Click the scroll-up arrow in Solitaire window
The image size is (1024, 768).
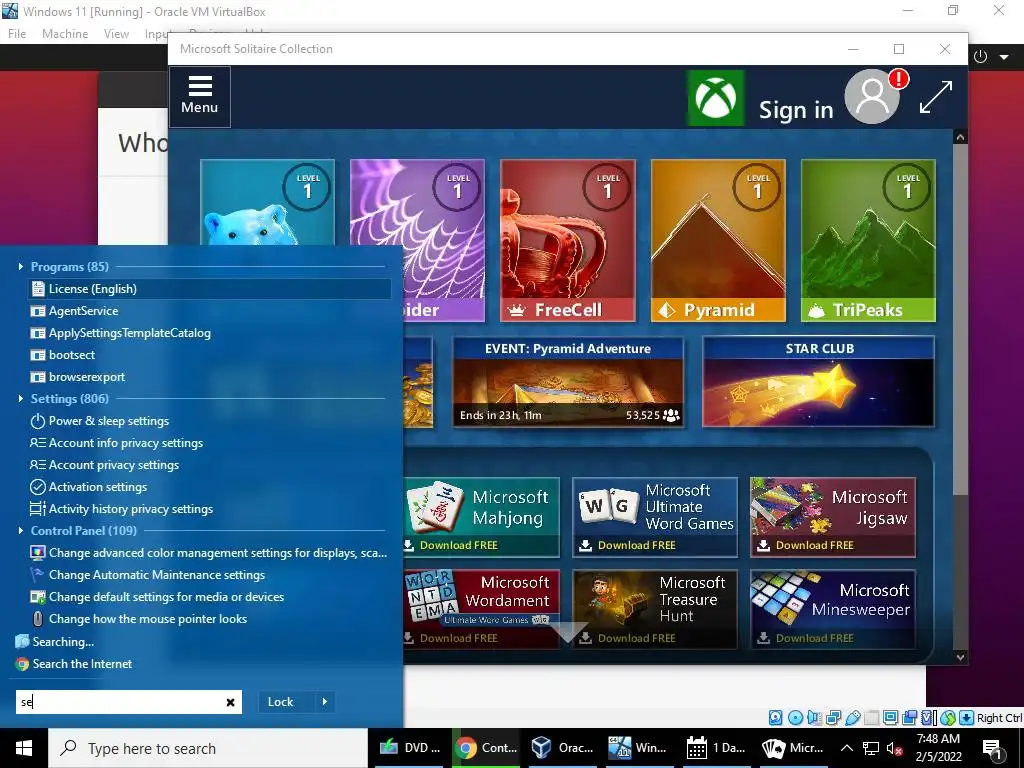tap(960, 137)
